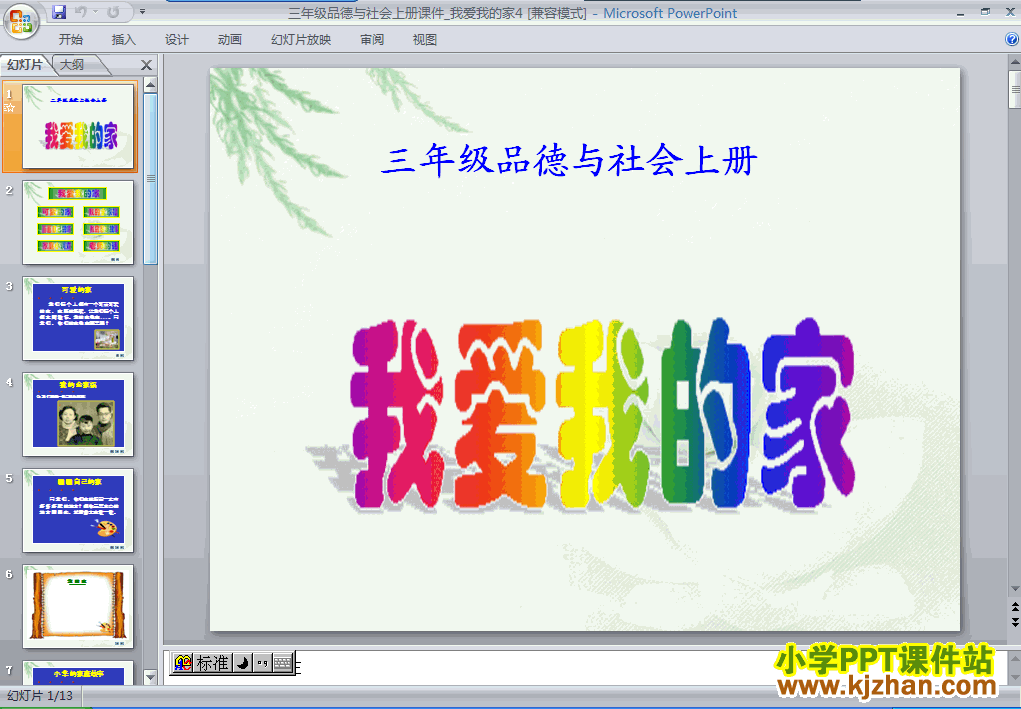Close the slide thumbnail pane
The height and width of the screenshot is (709, 1021).
[147, 65]
